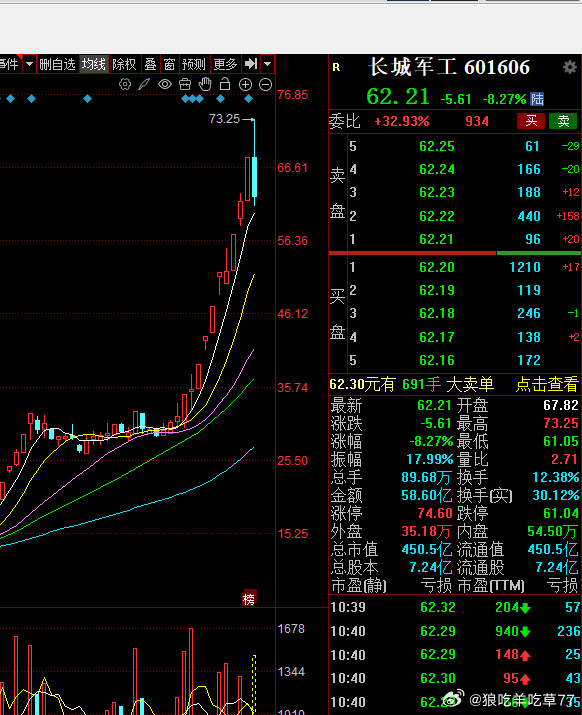This screenshot has width=582, height=715.
Task: Open the 更多 more menu
Action: (225, 64)
